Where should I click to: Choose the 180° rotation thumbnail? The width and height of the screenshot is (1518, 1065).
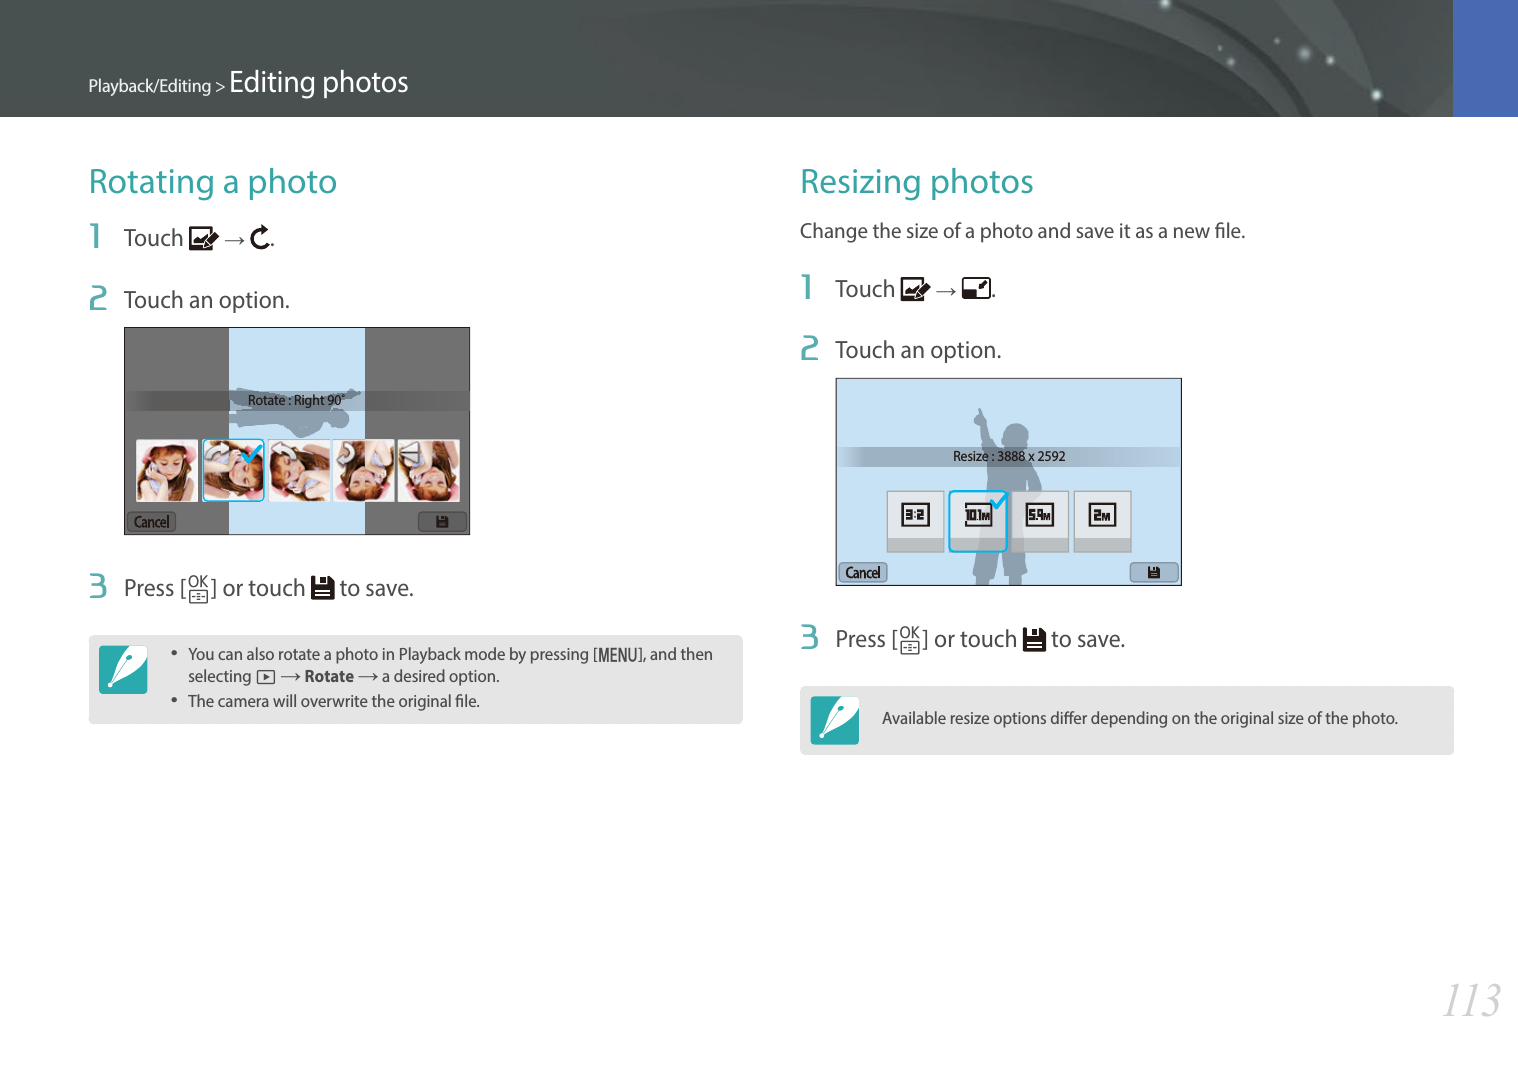363,470
